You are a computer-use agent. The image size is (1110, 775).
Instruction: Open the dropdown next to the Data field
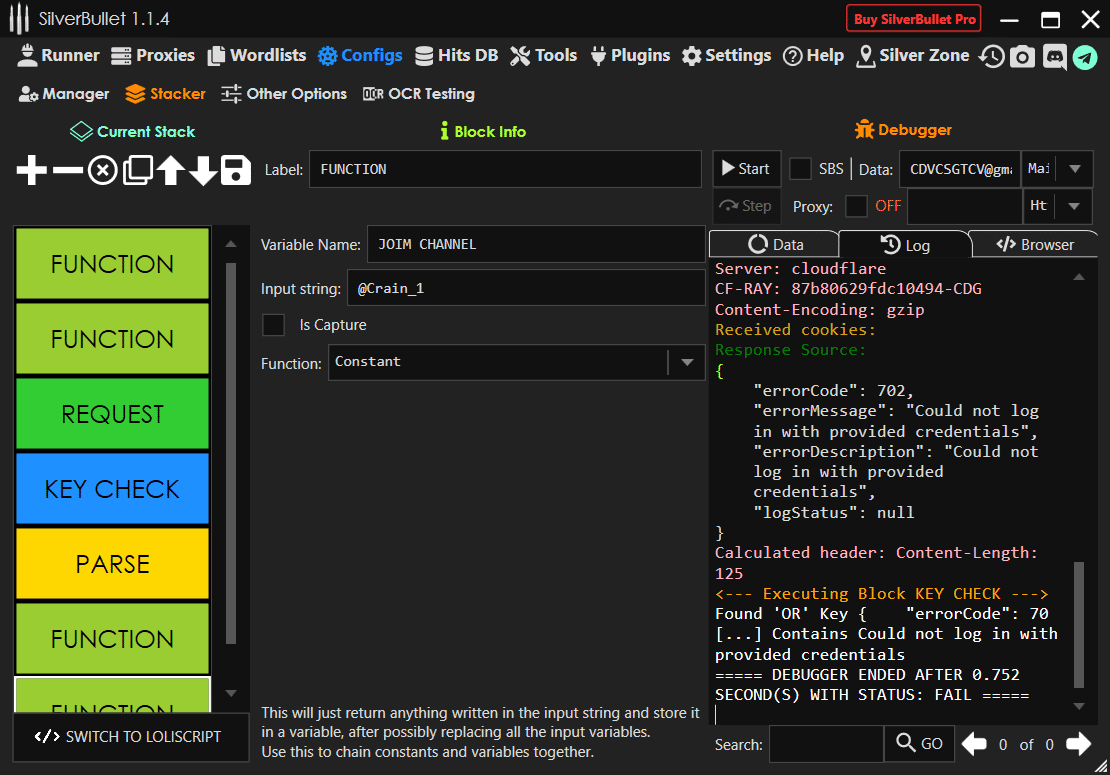pyautogui.click(x=1074, y=169)
